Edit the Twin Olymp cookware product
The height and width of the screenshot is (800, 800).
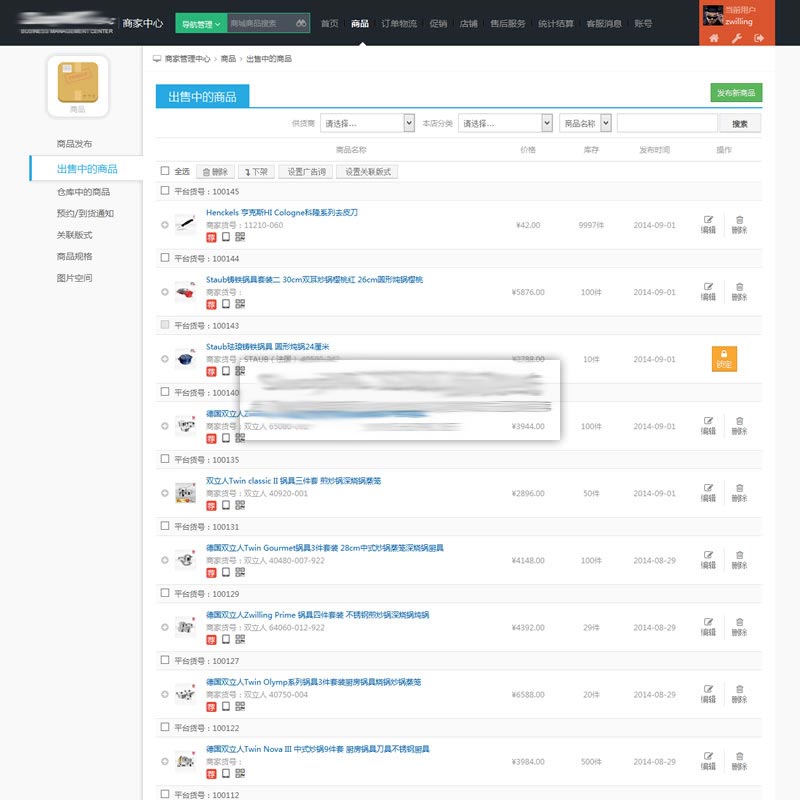708,694
